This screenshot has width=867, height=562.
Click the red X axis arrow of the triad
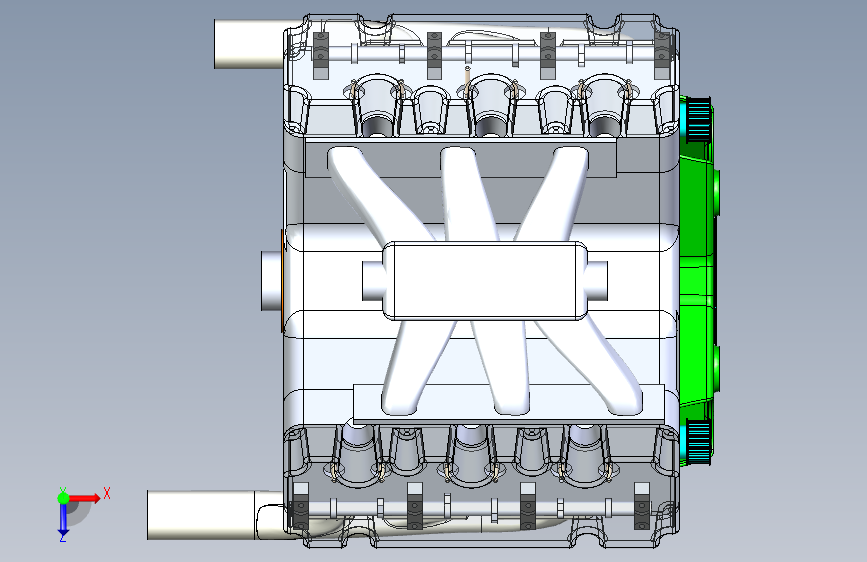pos(86,498)
